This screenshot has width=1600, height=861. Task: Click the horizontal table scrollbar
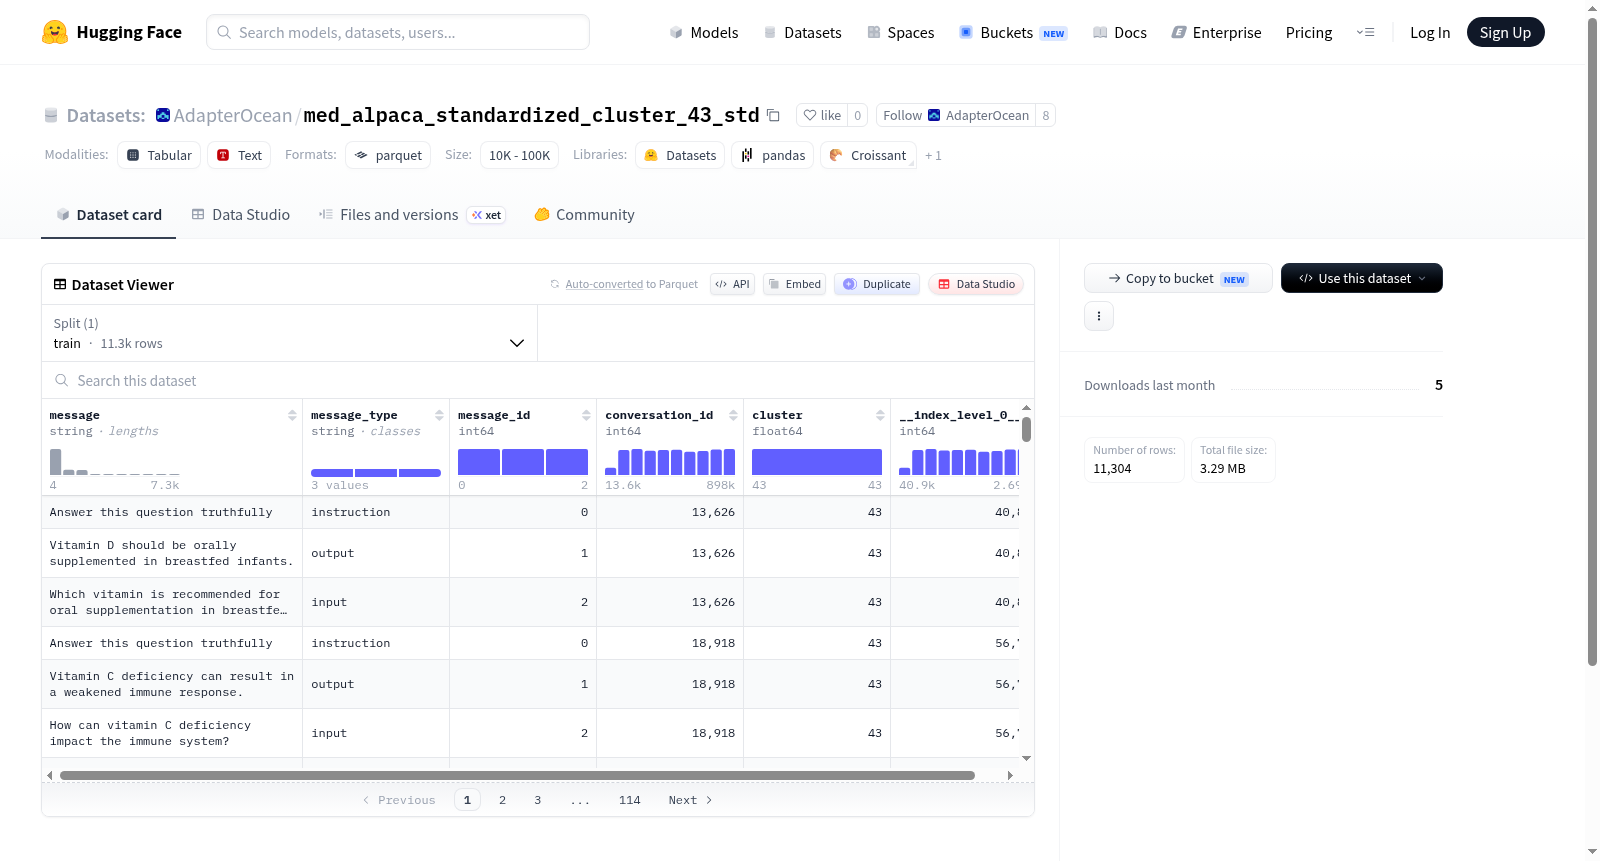(517, 775)
